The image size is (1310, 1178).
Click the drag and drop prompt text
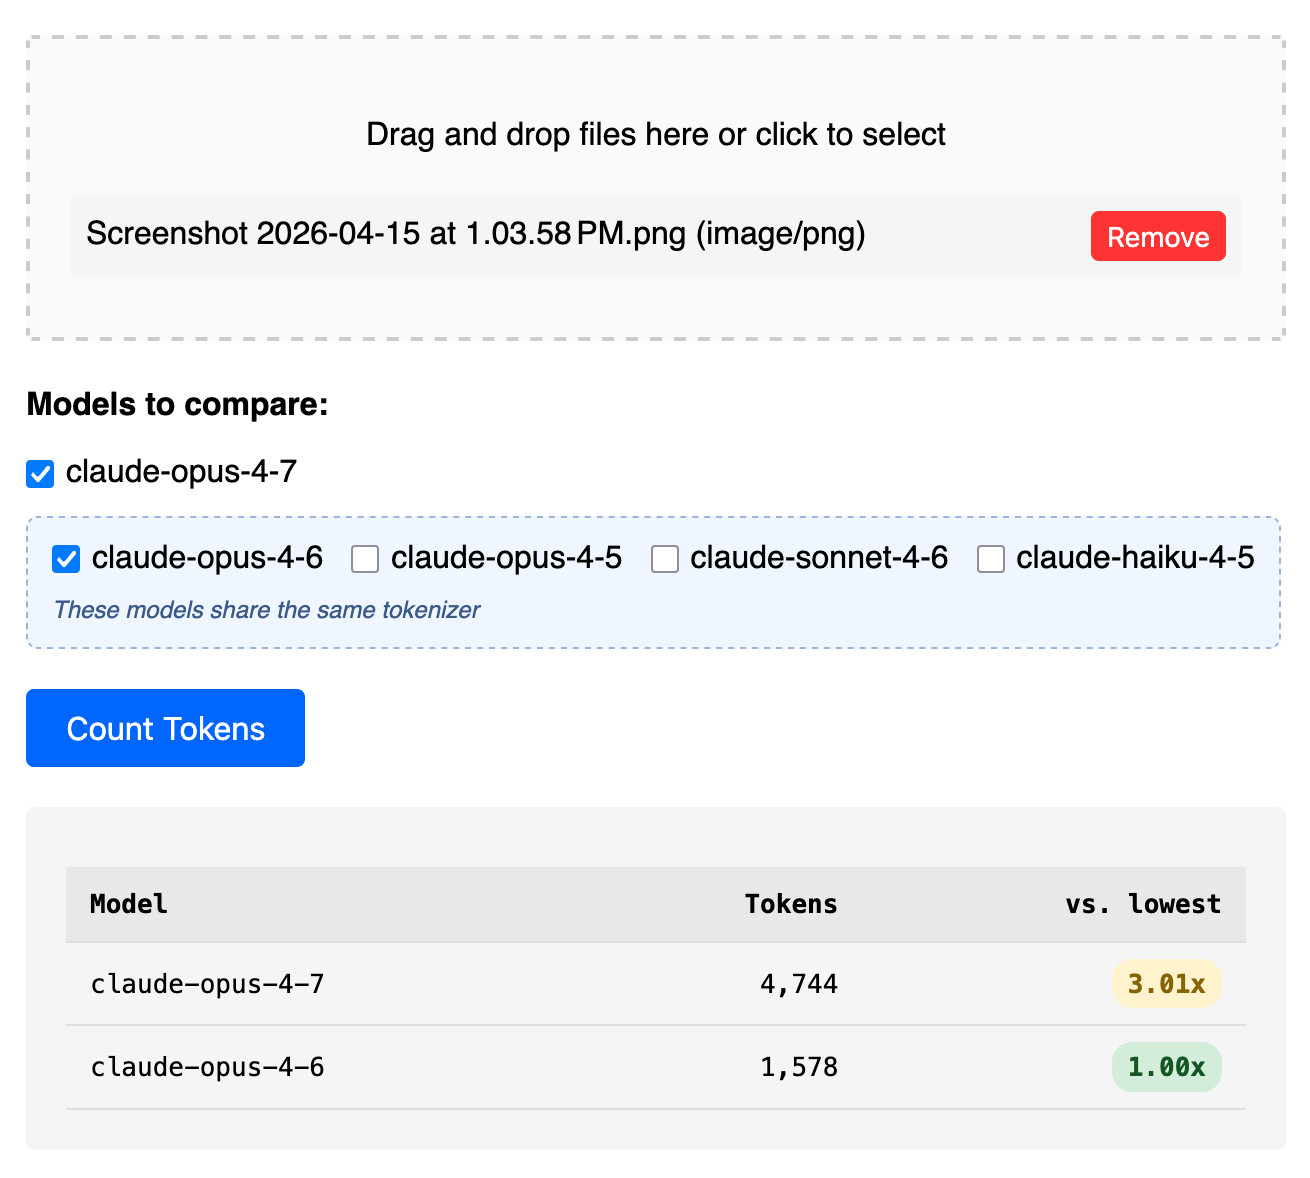point(655,135)
